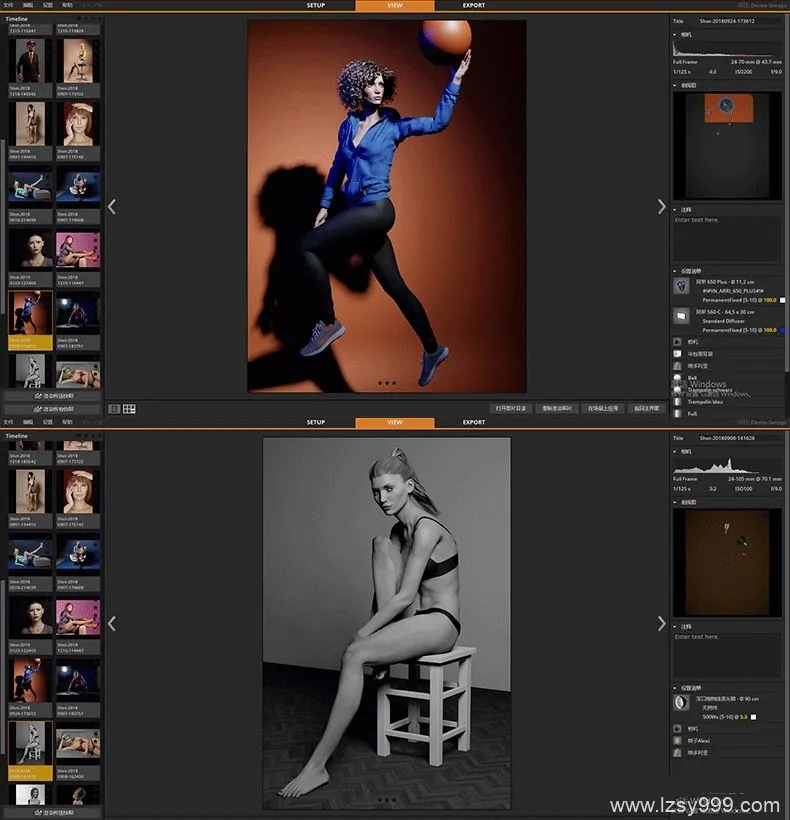The width and height of the screenshot is (790, 820).
Task: Collapse the 相机 camera section in upper panel
Action: (x=675, y=34)
